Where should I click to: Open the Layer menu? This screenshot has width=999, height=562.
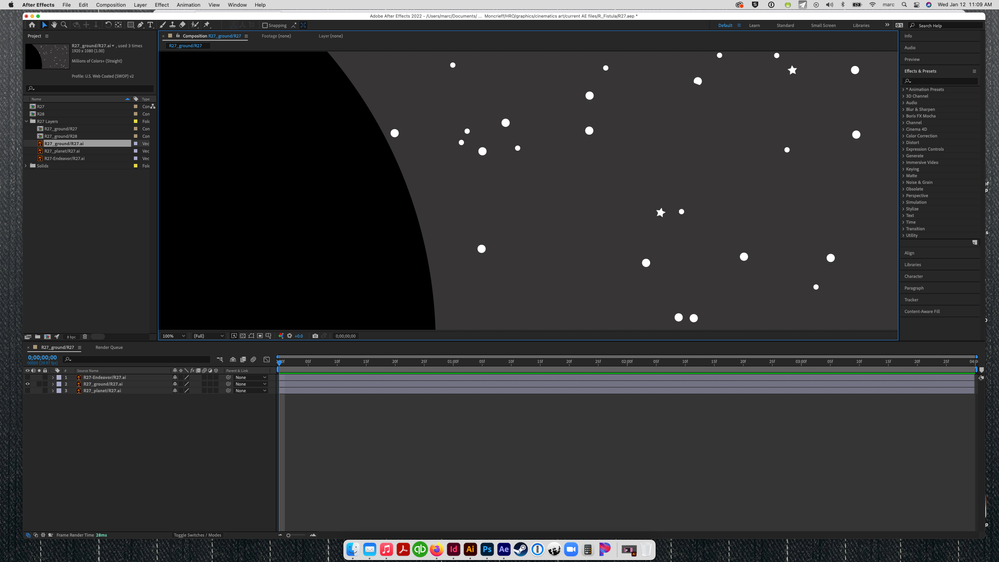(x=140, y=4)
